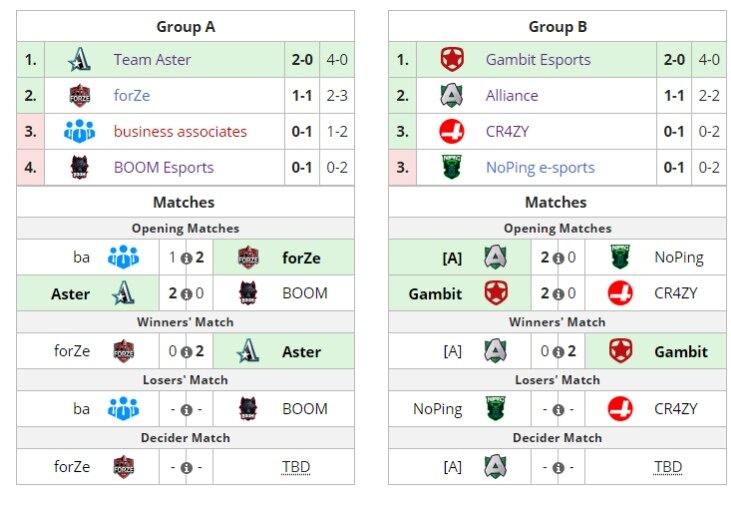Open info icon for ba vs forZe opening match
This screenshot has width=731, height=527.
186,258
